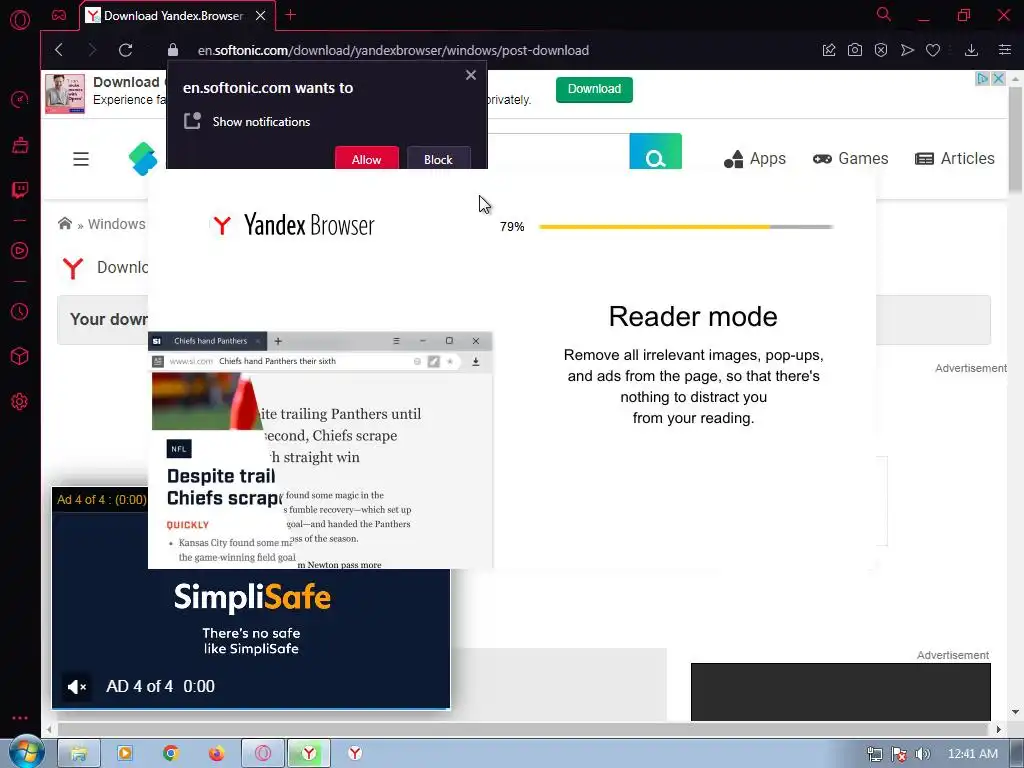
Task: Open media player from taskbar
Action: pos(125,753)
